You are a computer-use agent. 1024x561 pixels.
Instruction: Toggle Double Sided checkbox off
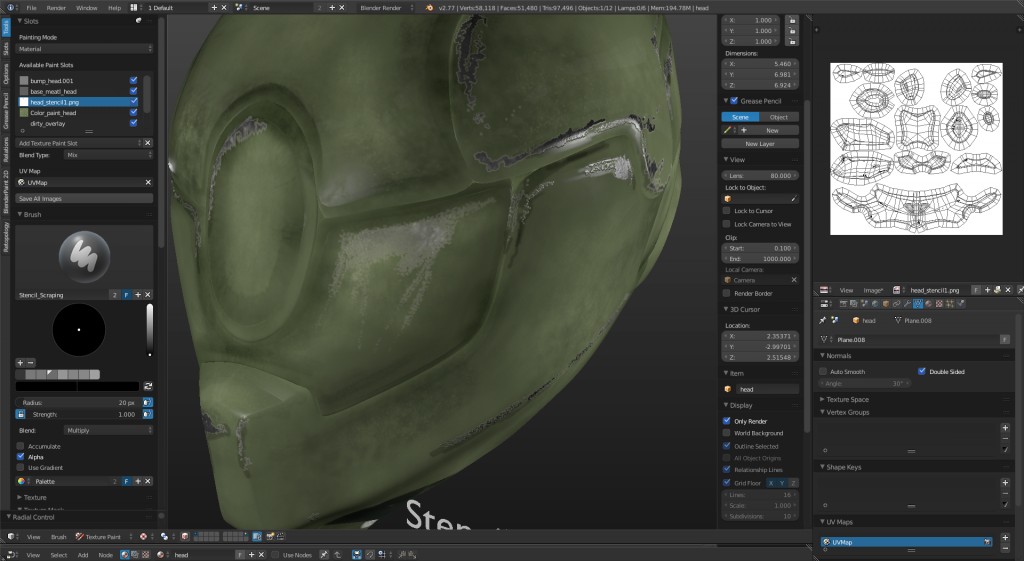922,371
